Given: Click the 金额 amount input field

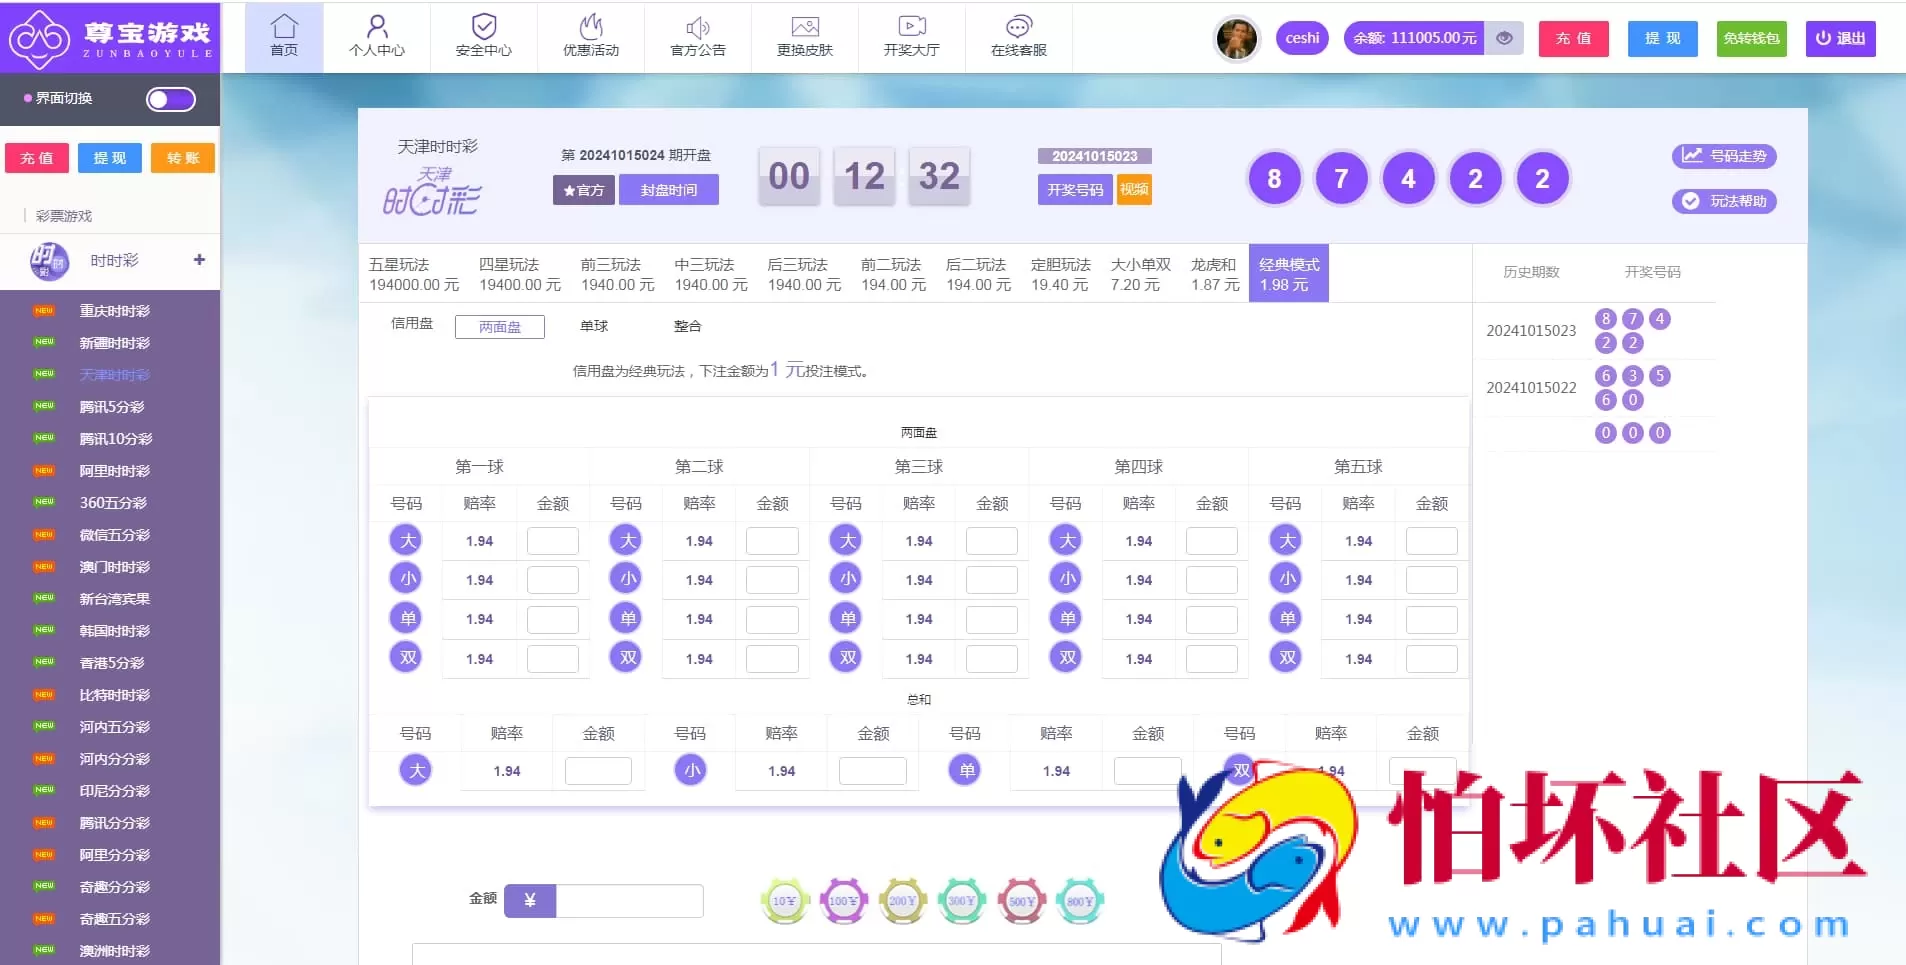Looking at the screenshot, I should click(x=631, y=899).
